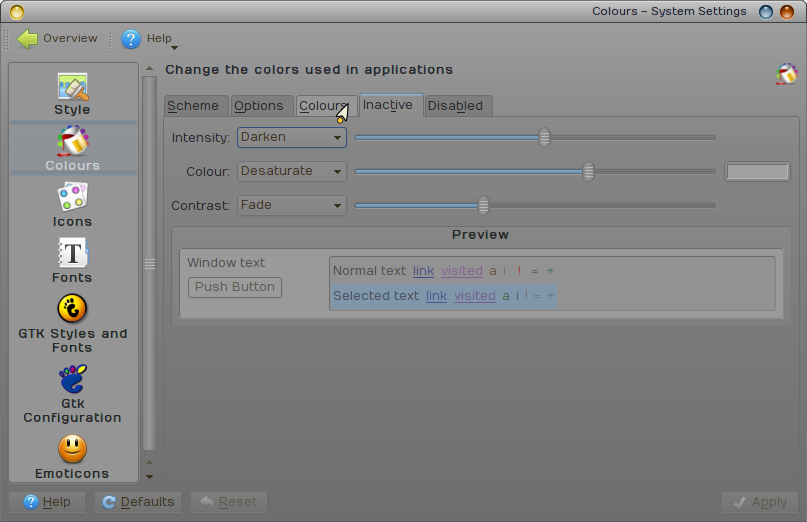Click the Selected text link in preview
This screenshot has height=522, width=807.
pyautogui.click(x=436, y=296)
